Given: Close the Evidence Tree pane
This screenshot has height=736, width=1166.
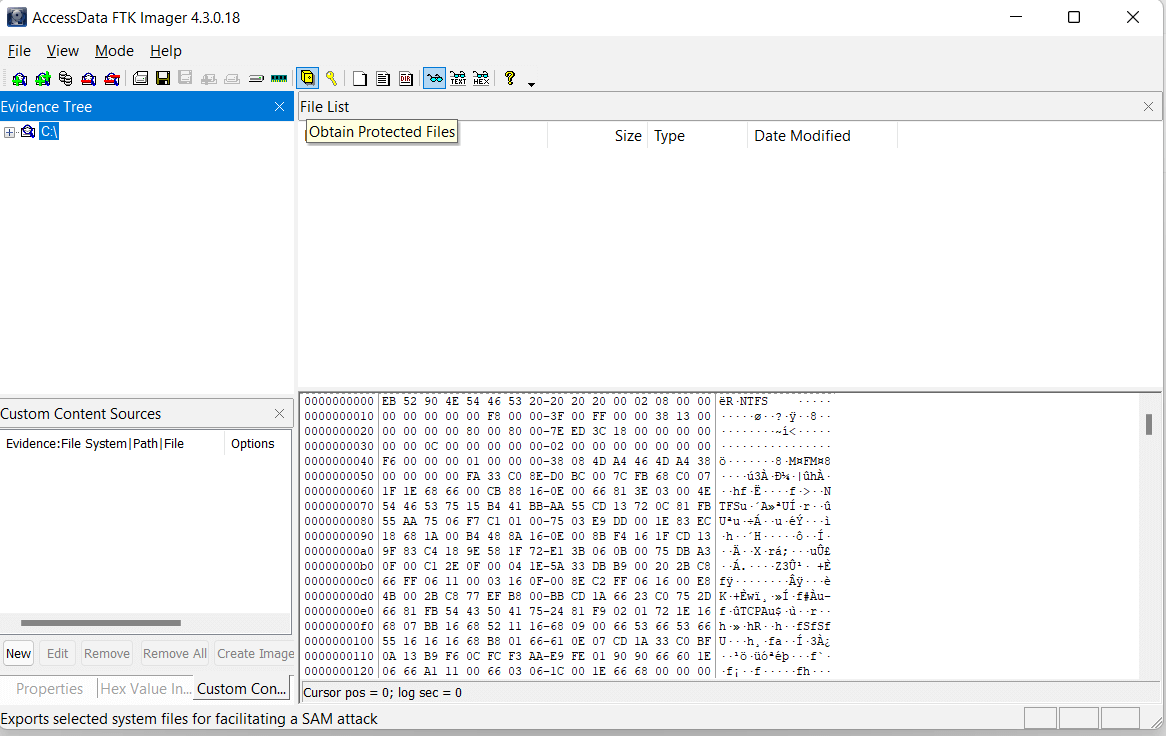Looking at the screenshot, I should pyautogui.click(x=280, y=107).
